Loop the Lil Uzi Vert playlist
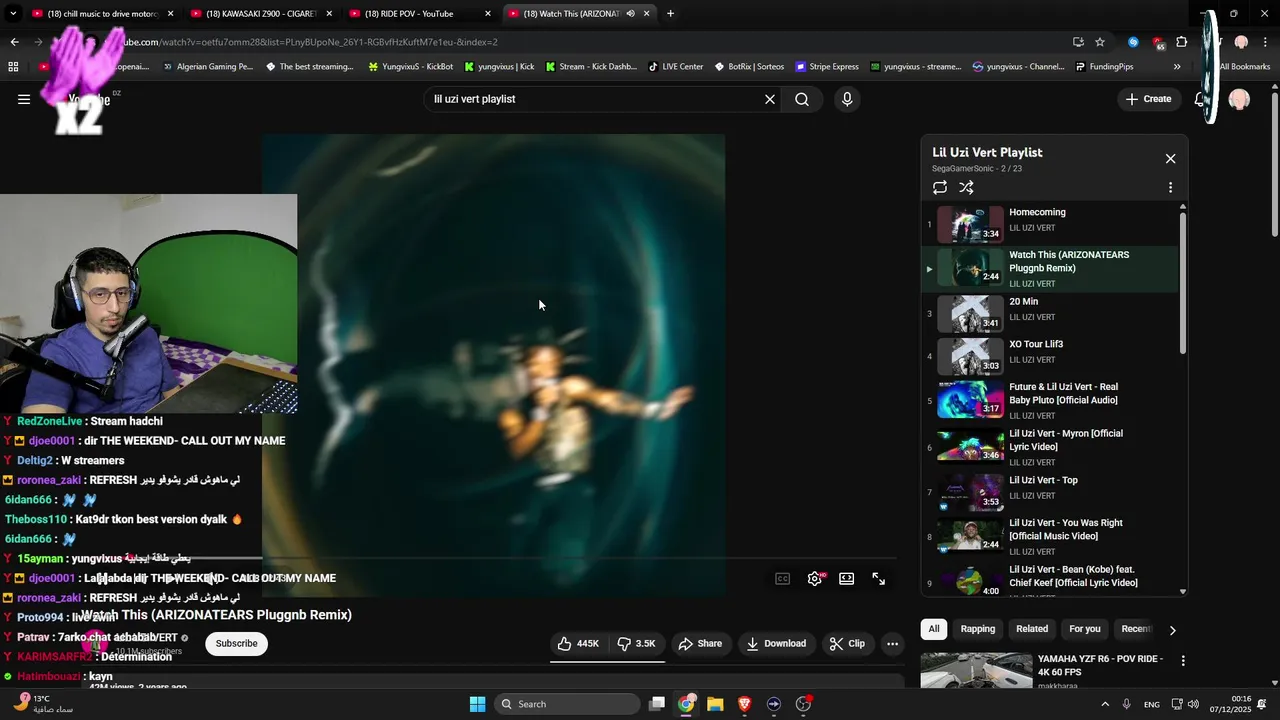The width and height of the screenshot is (1280, 720). click(940, 187)
